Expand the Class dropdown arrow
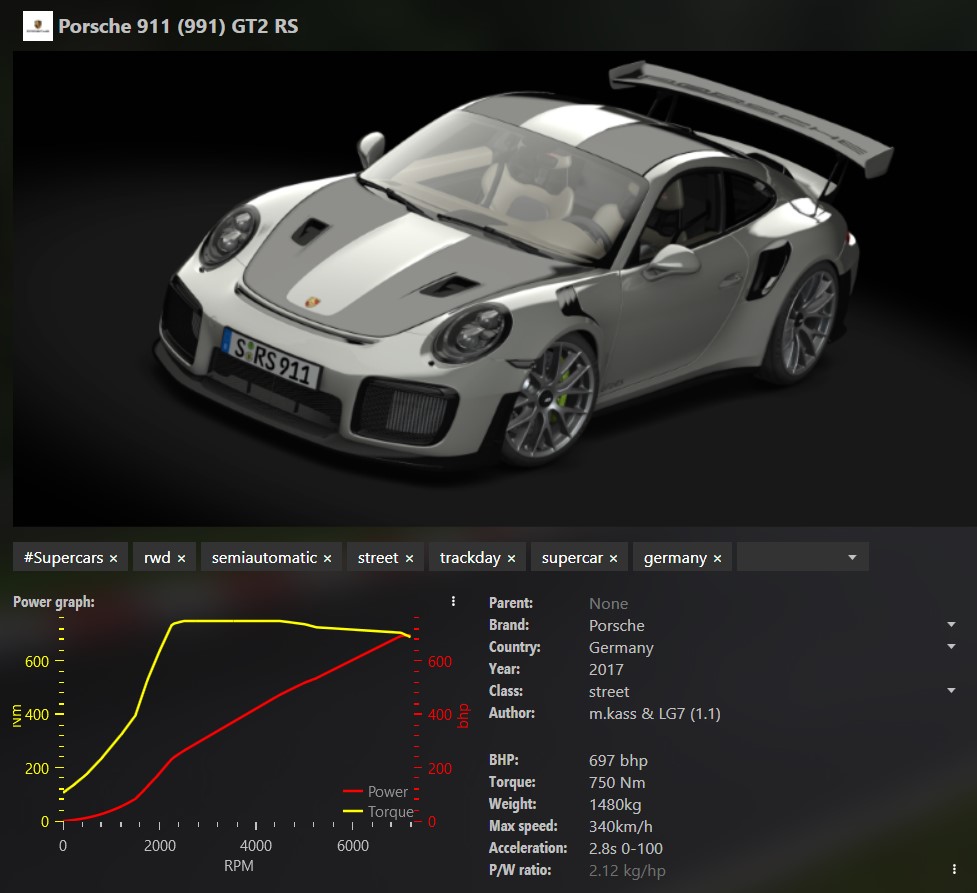Viewport: 977px width, 893px height. click(951, 690)
